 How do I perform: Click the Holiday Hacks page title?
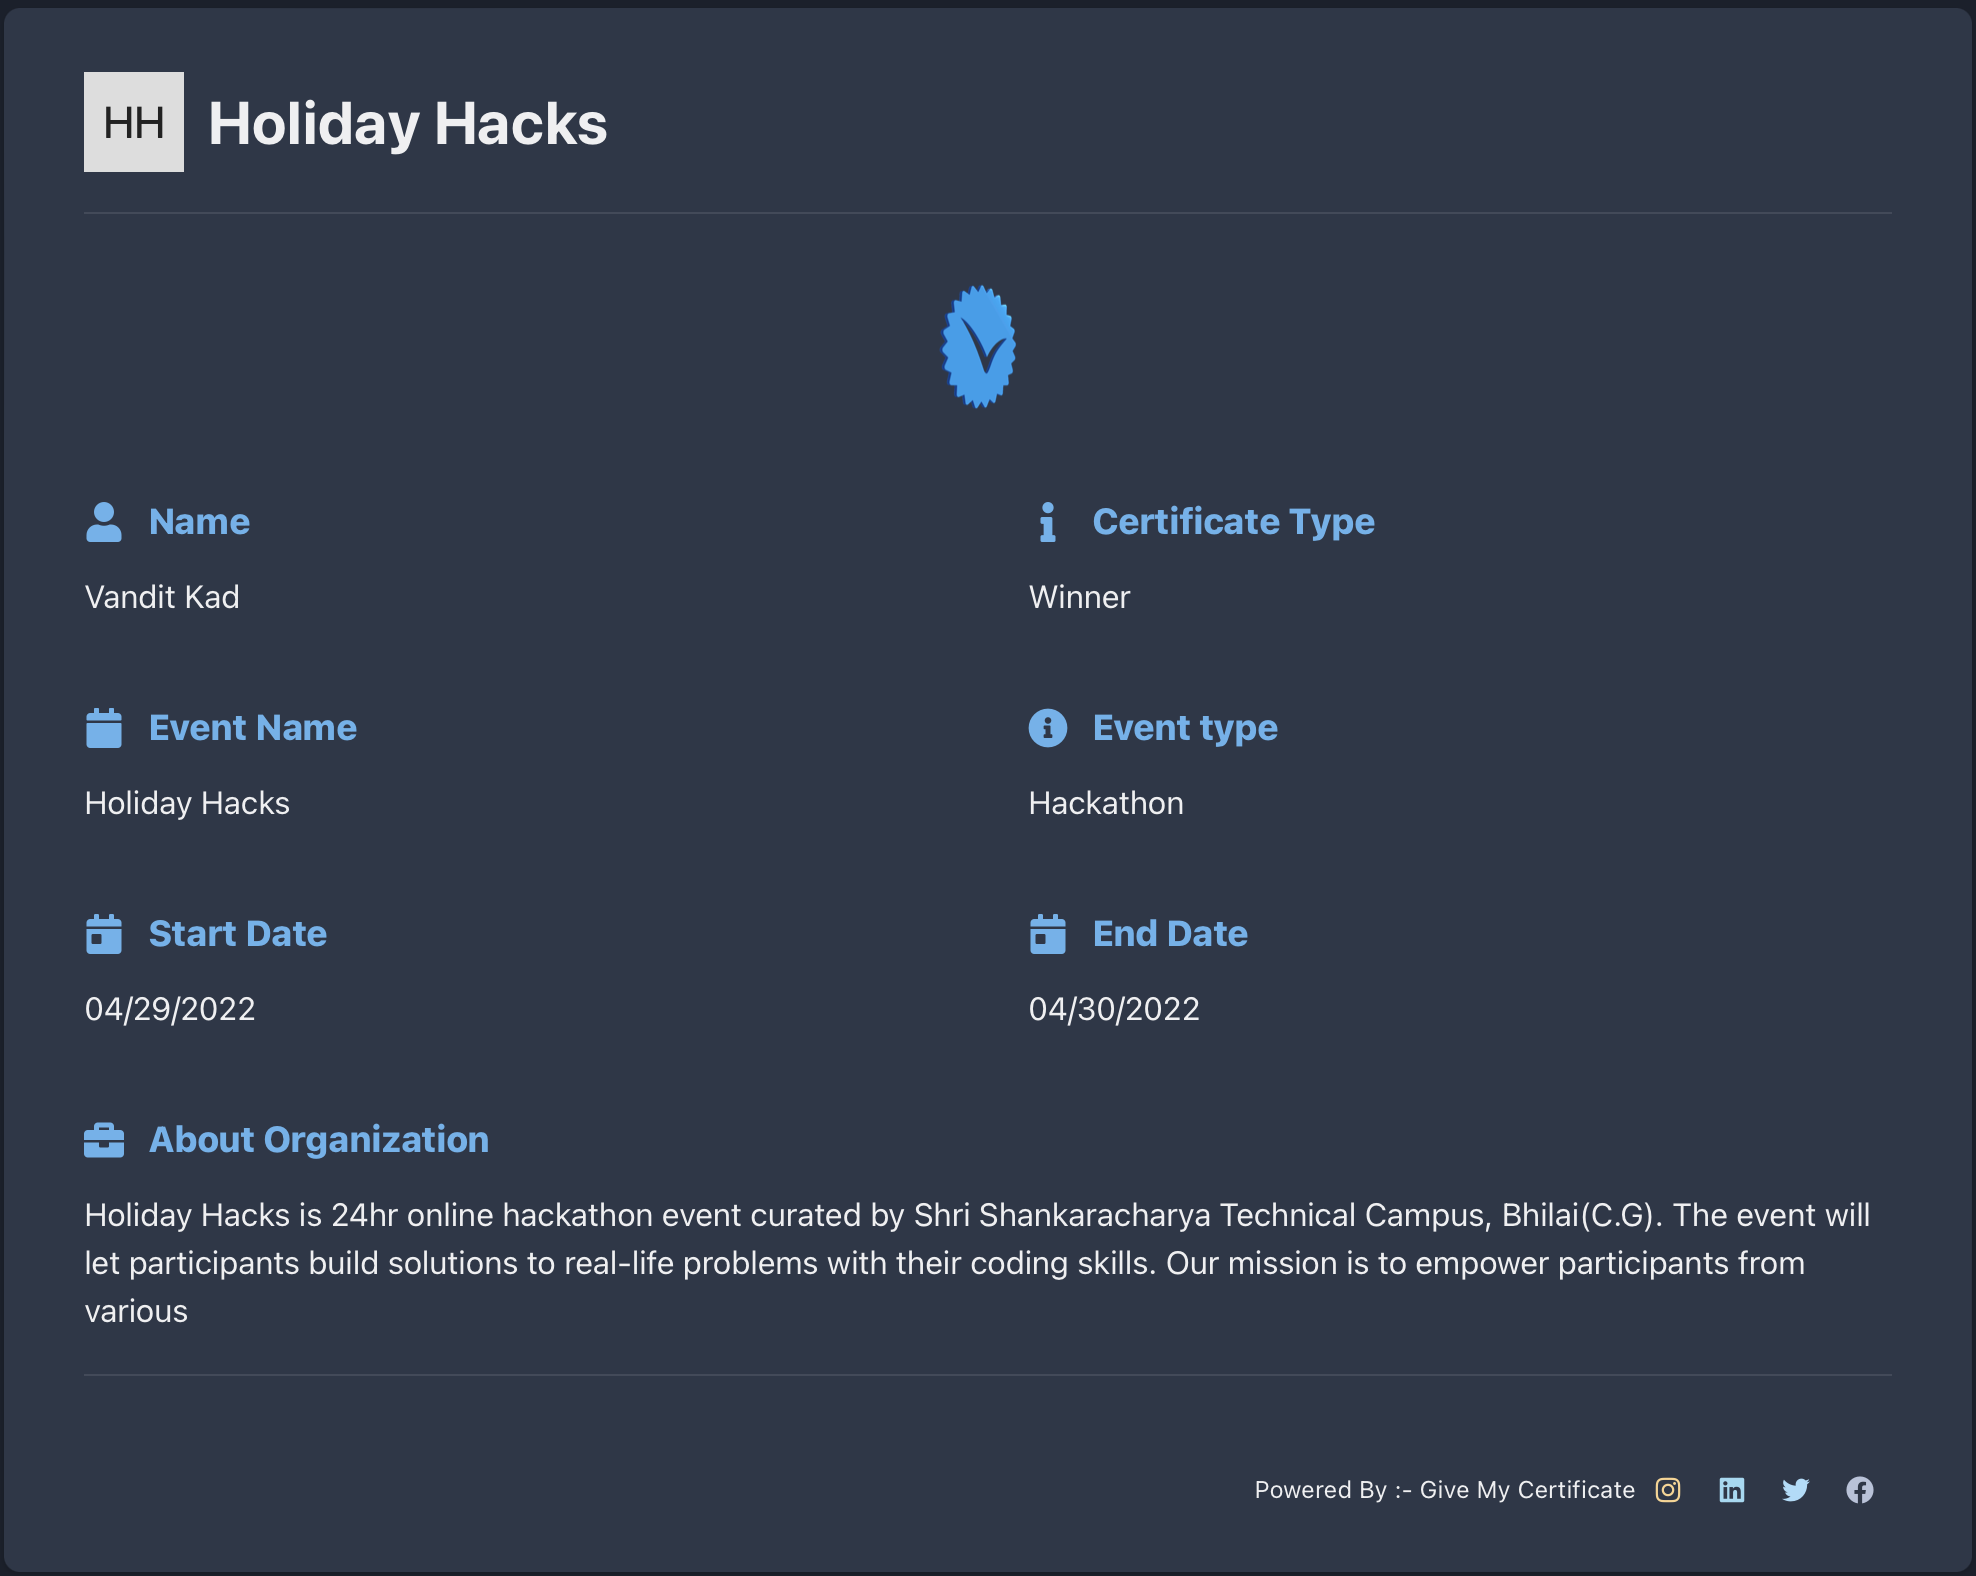(x=408, y=124)
